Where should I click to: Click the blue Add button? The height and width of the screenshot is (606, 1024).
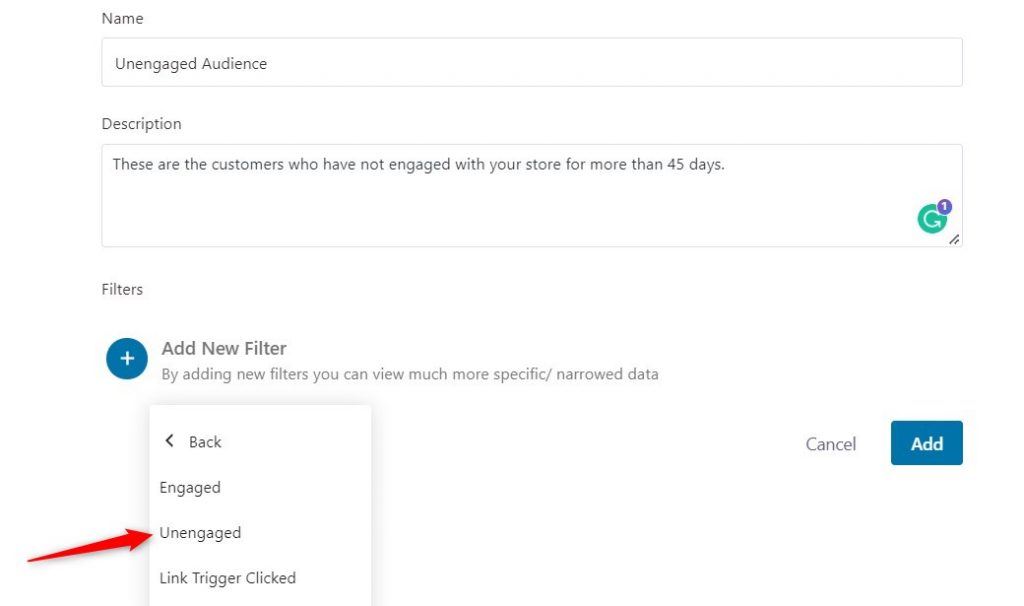[926, 443]
